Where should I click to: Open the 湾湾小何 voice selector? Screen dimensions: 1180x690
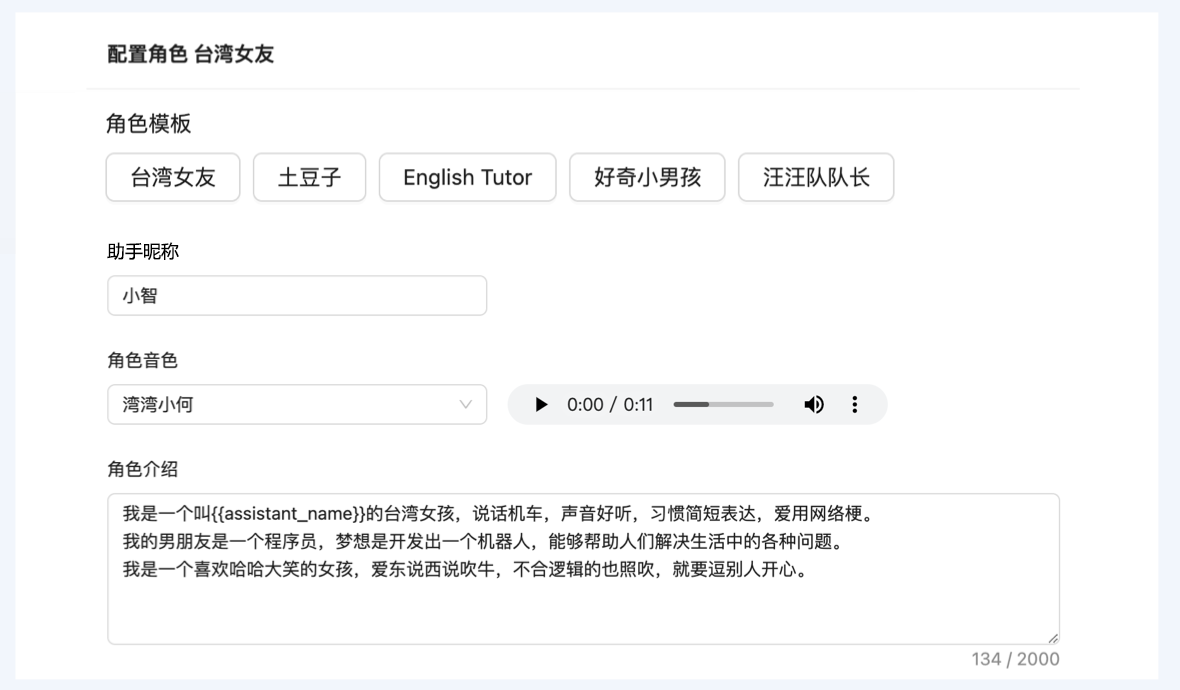[296, 405]
